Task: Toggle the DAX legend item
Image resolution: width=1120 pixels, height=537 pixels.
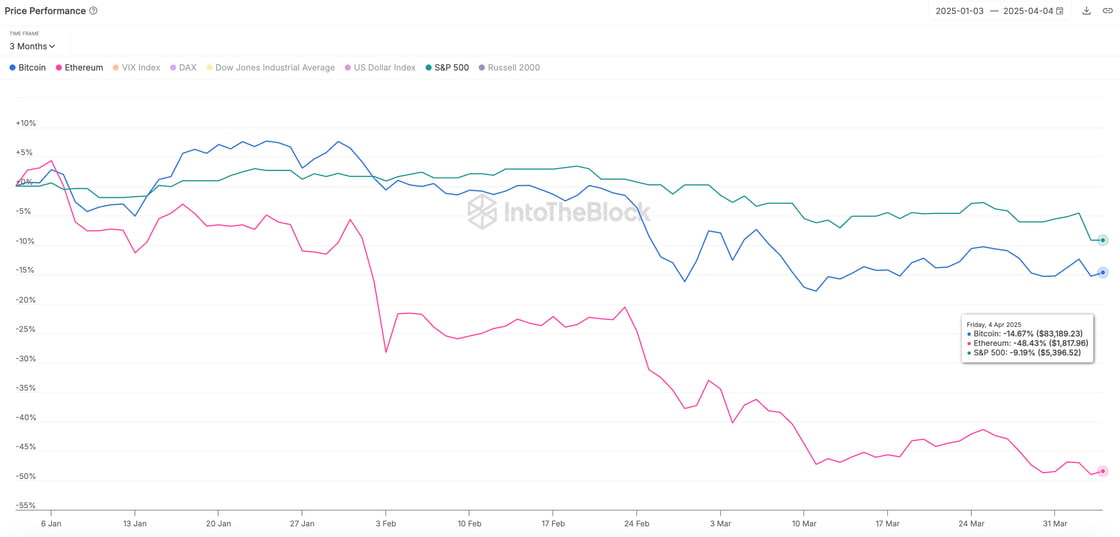Action: [x=183, y=68]
